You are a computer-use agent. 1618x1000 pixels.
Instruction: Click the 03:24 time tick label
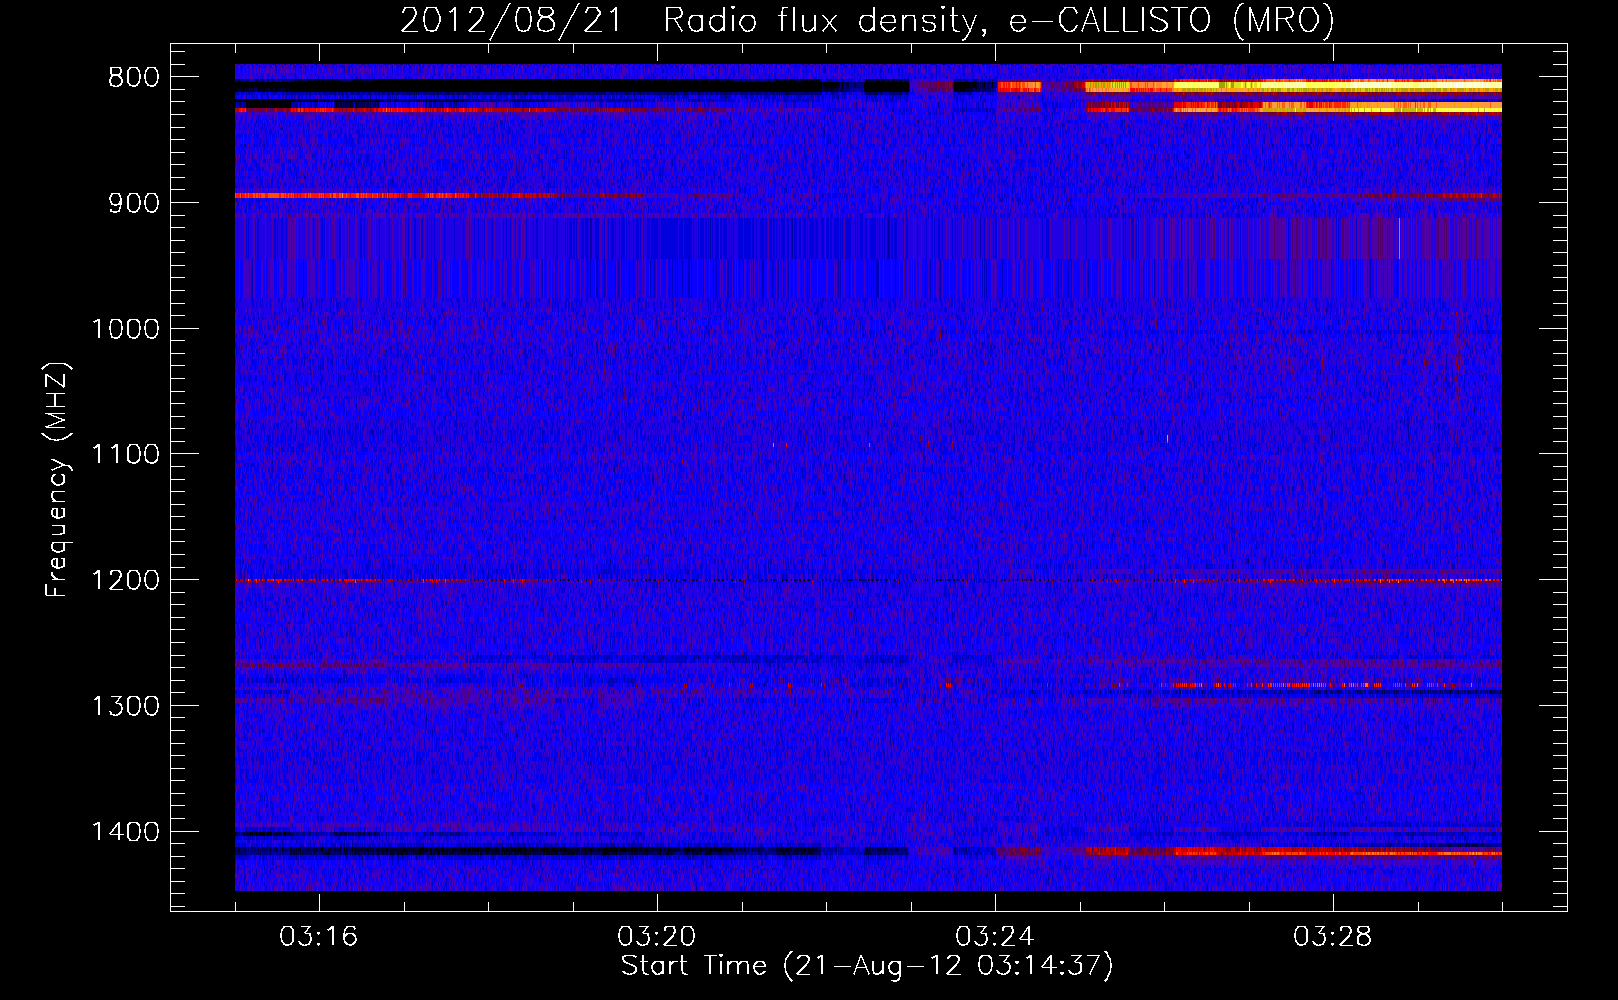[x=994, y=937]
